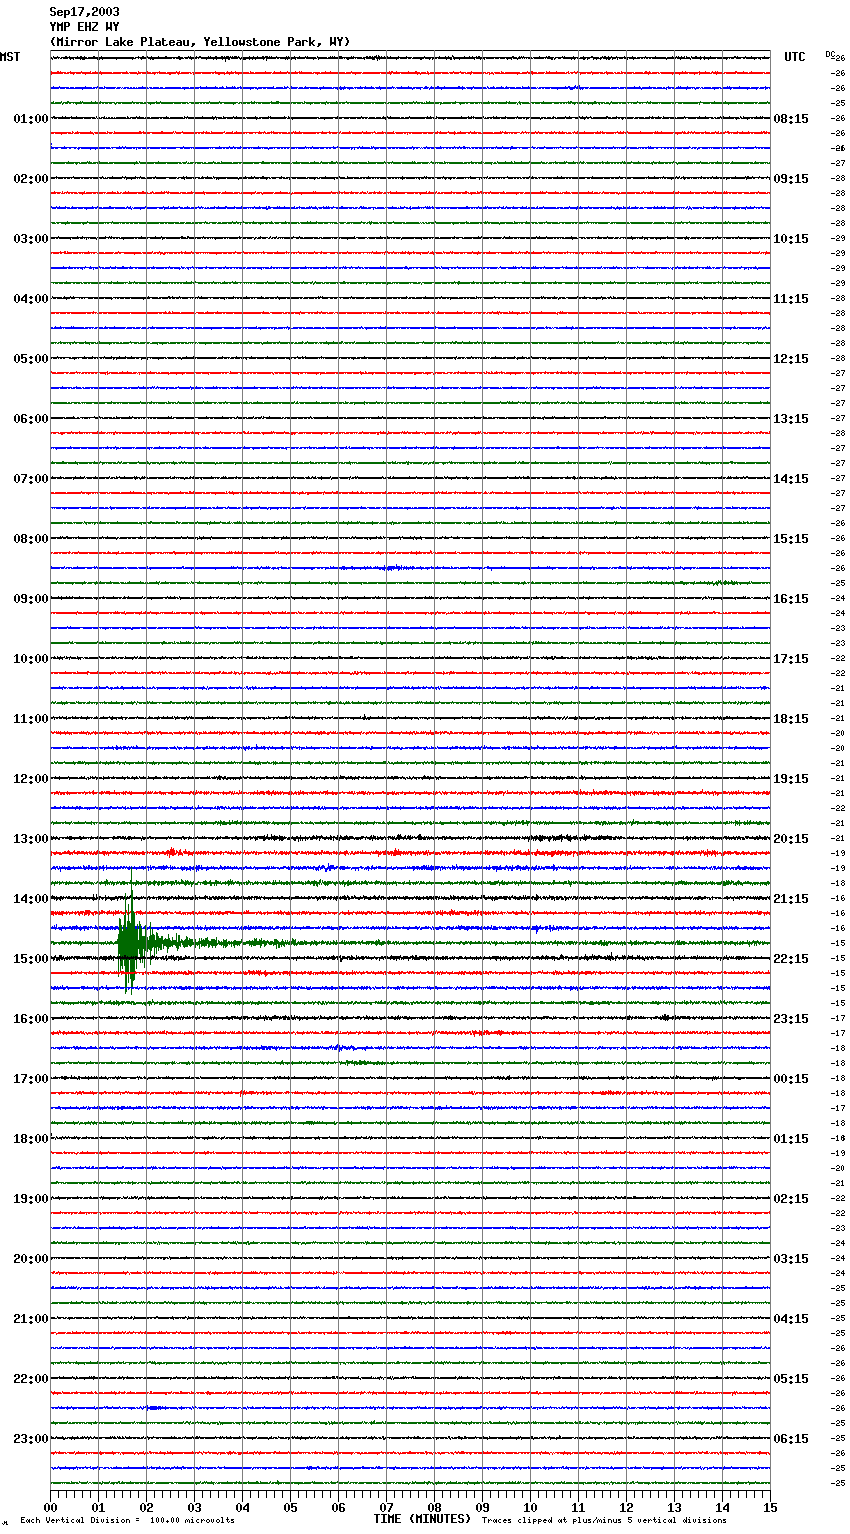Select the 23:00 MST hour label
850x1534 pixels.
31,1439
